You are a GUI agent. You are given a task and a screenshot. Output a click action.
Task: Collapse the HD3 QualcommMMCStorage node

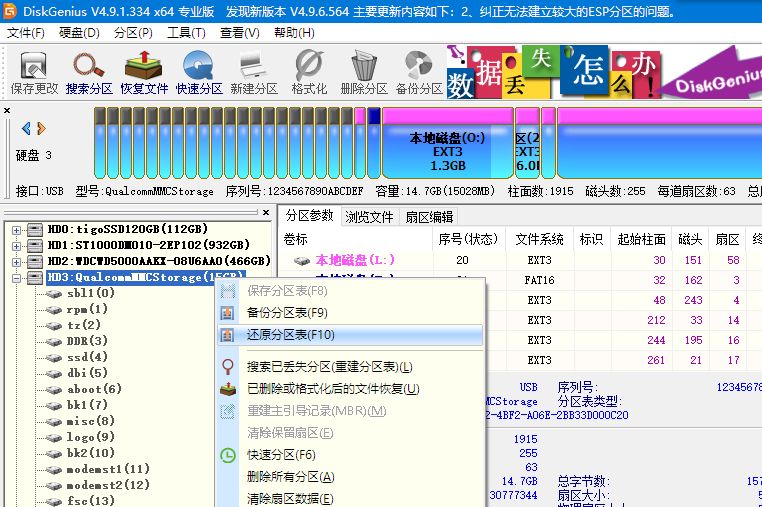[17, 279]
